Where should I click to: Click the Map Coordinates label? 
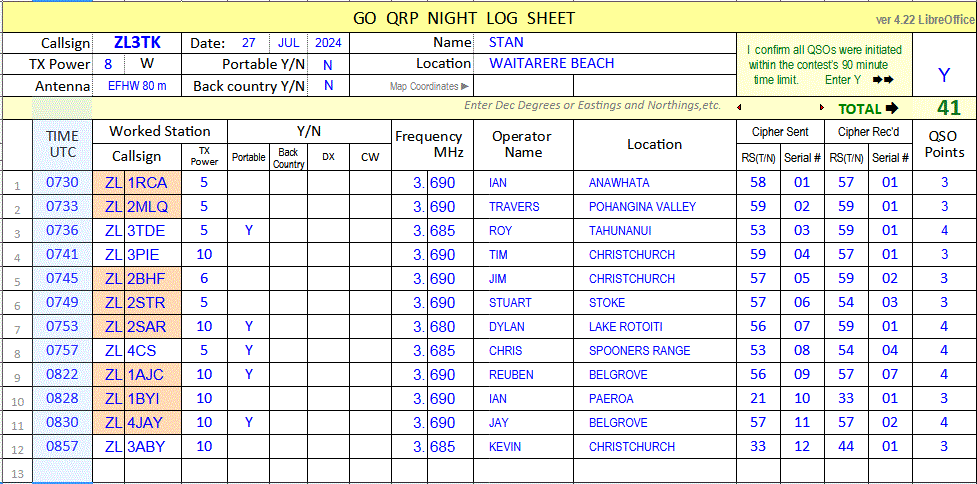tap(429, 87)
